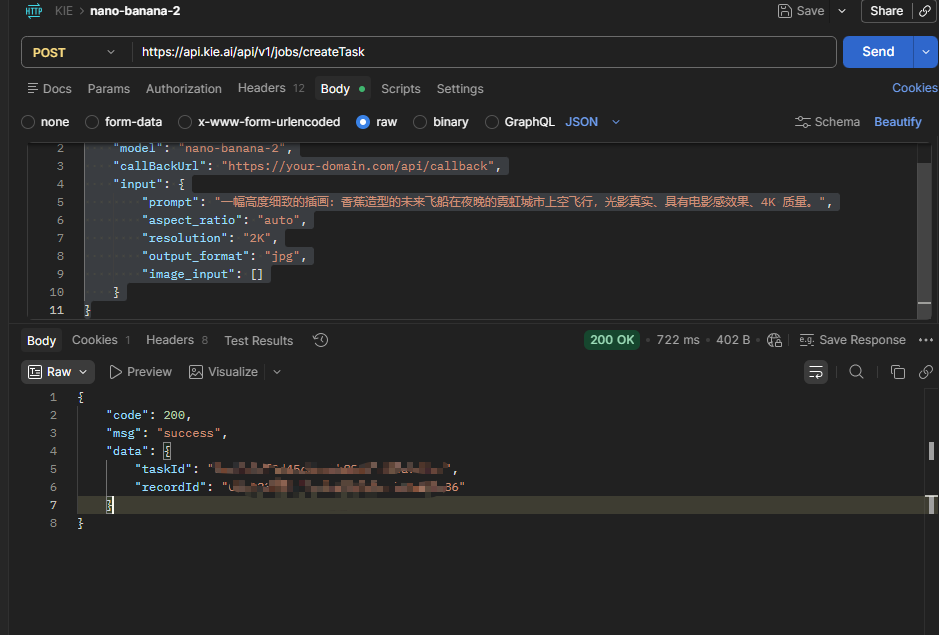Open the Test Results response tab
This screenshot has height=635, width=939.
point(258,340)
